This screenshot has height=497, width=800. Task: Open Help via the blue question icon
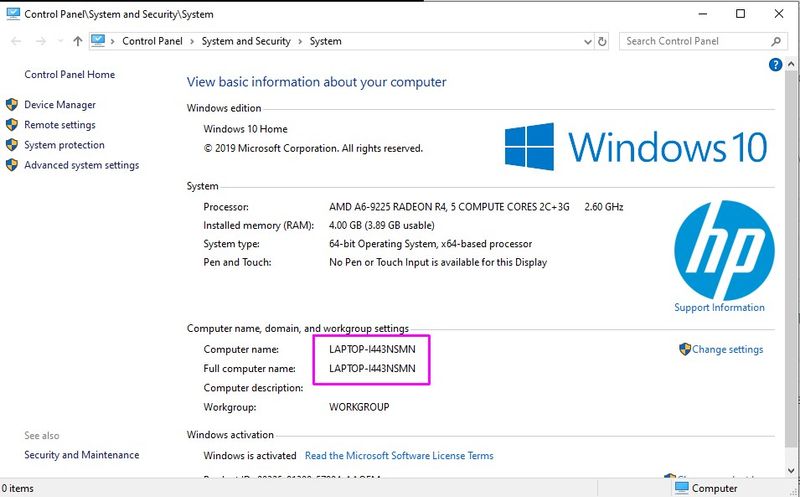pos(775,65)
